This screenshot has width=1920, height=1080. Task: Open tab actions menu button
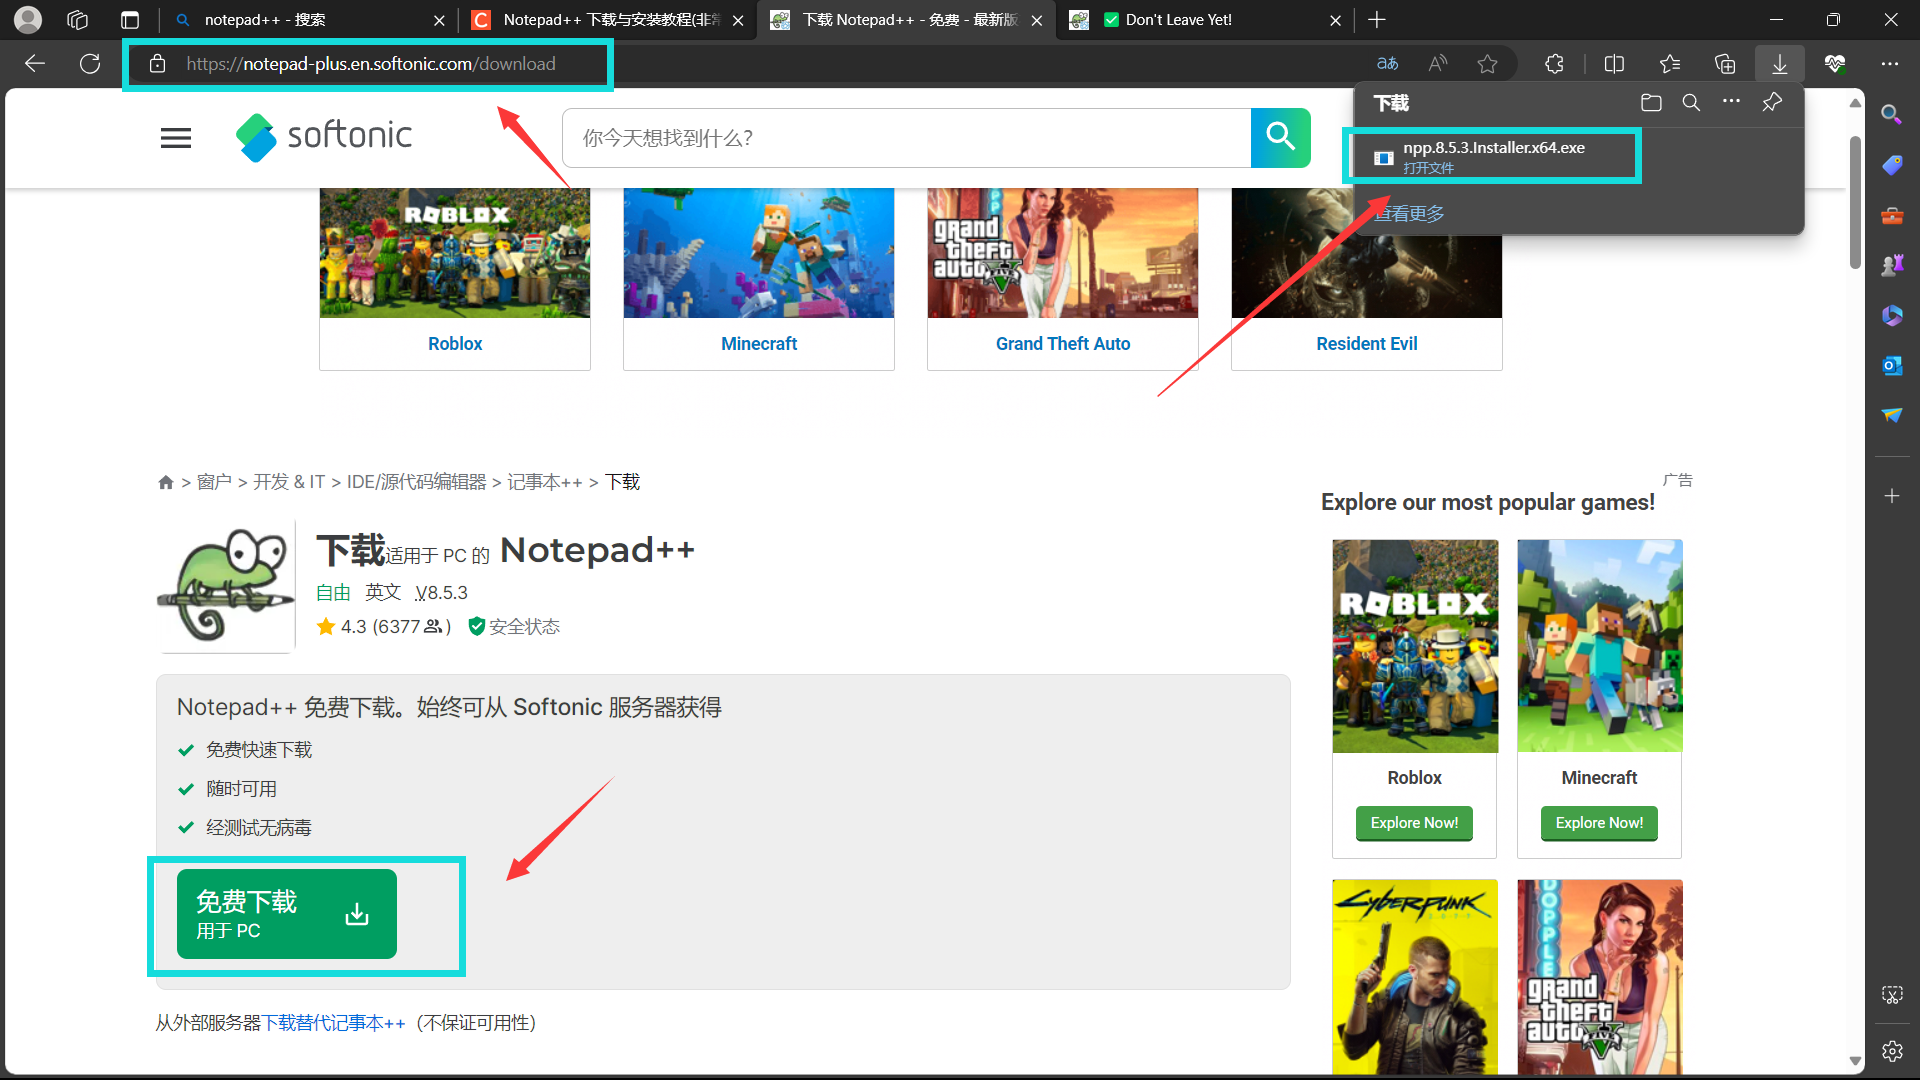coord(129,20)
